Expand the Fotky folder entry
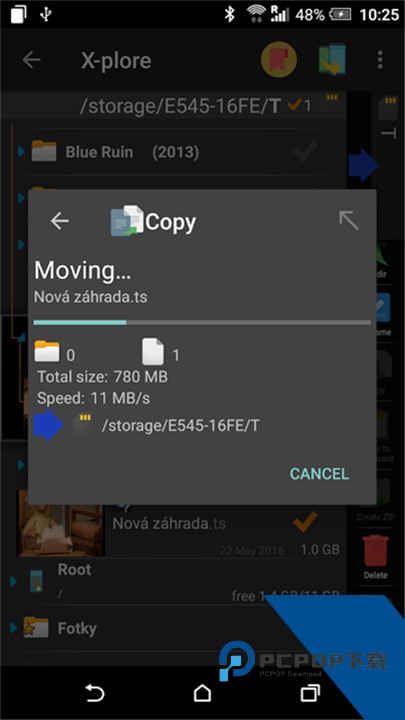 pyautogui.click(x=13, y=627)
